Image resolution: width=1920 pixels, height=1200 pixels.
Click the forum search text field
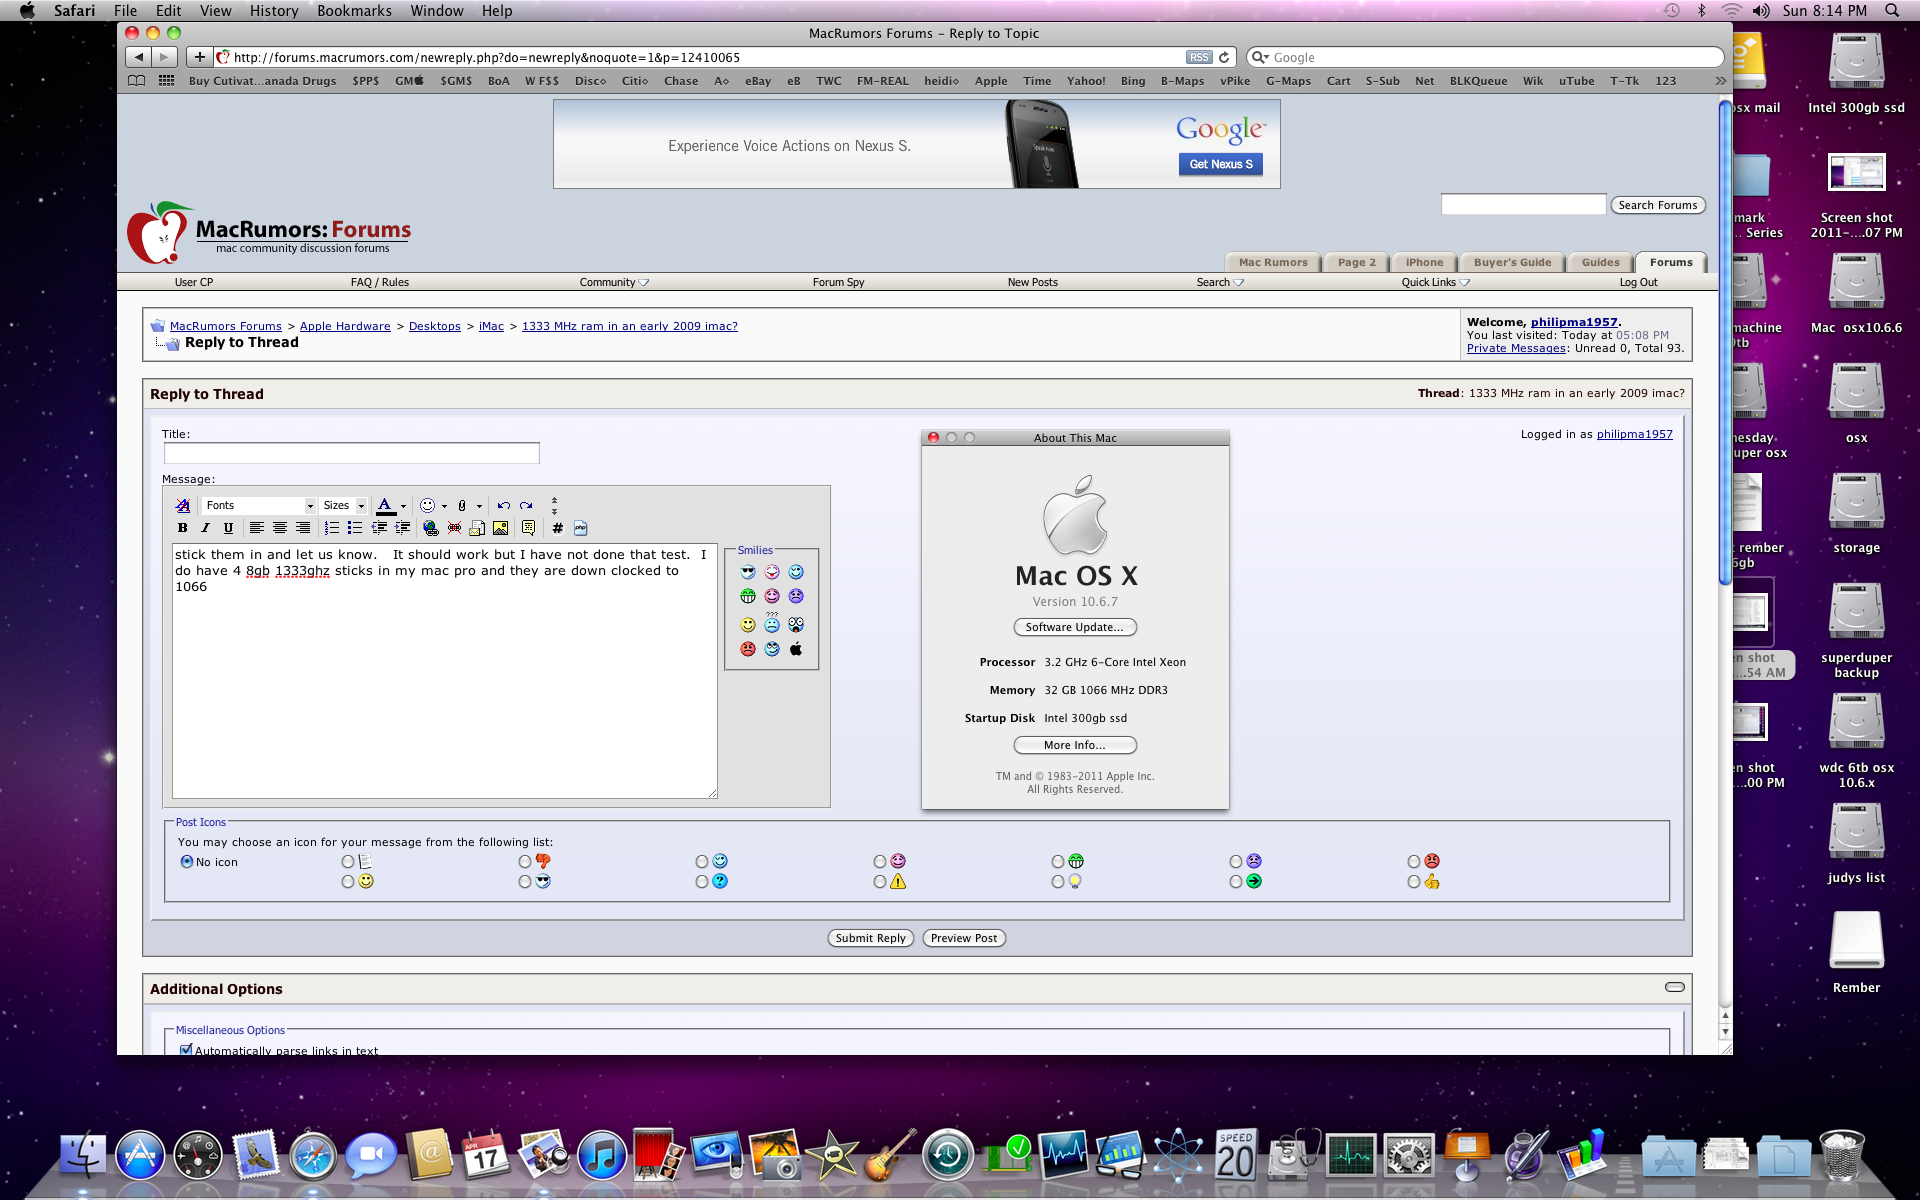[x=1523, y=205]
